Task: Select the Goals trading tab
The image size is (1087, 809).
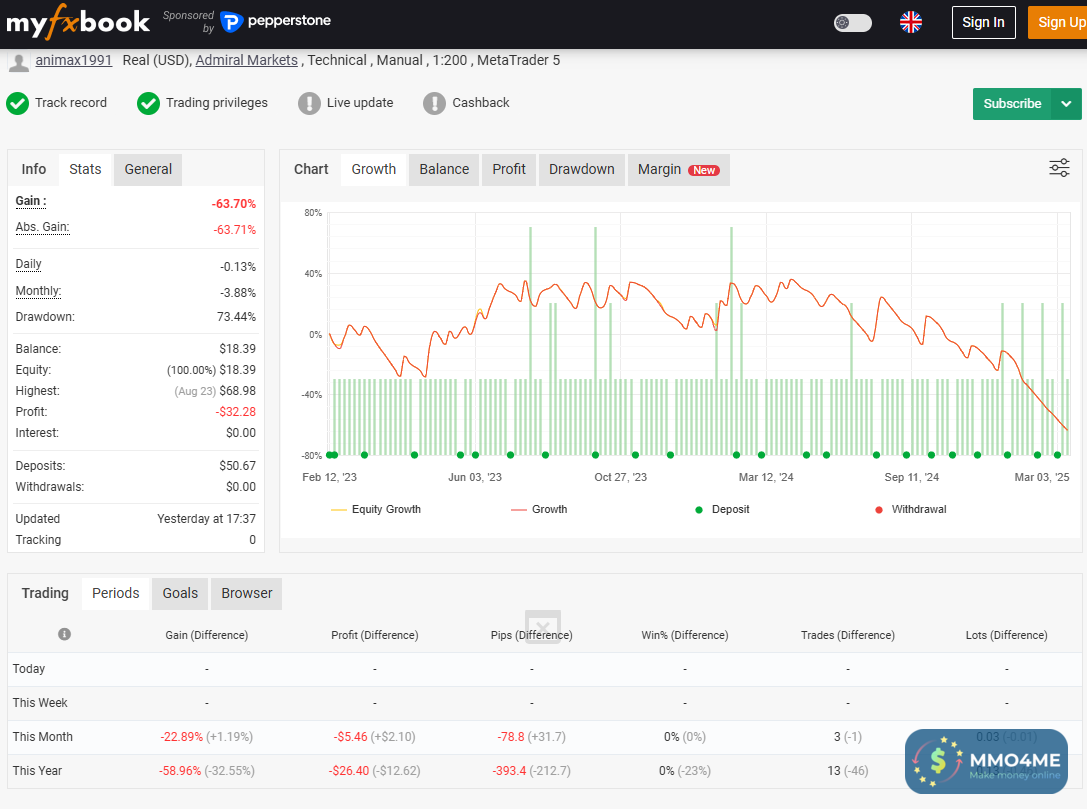Action: click(180, 593)
